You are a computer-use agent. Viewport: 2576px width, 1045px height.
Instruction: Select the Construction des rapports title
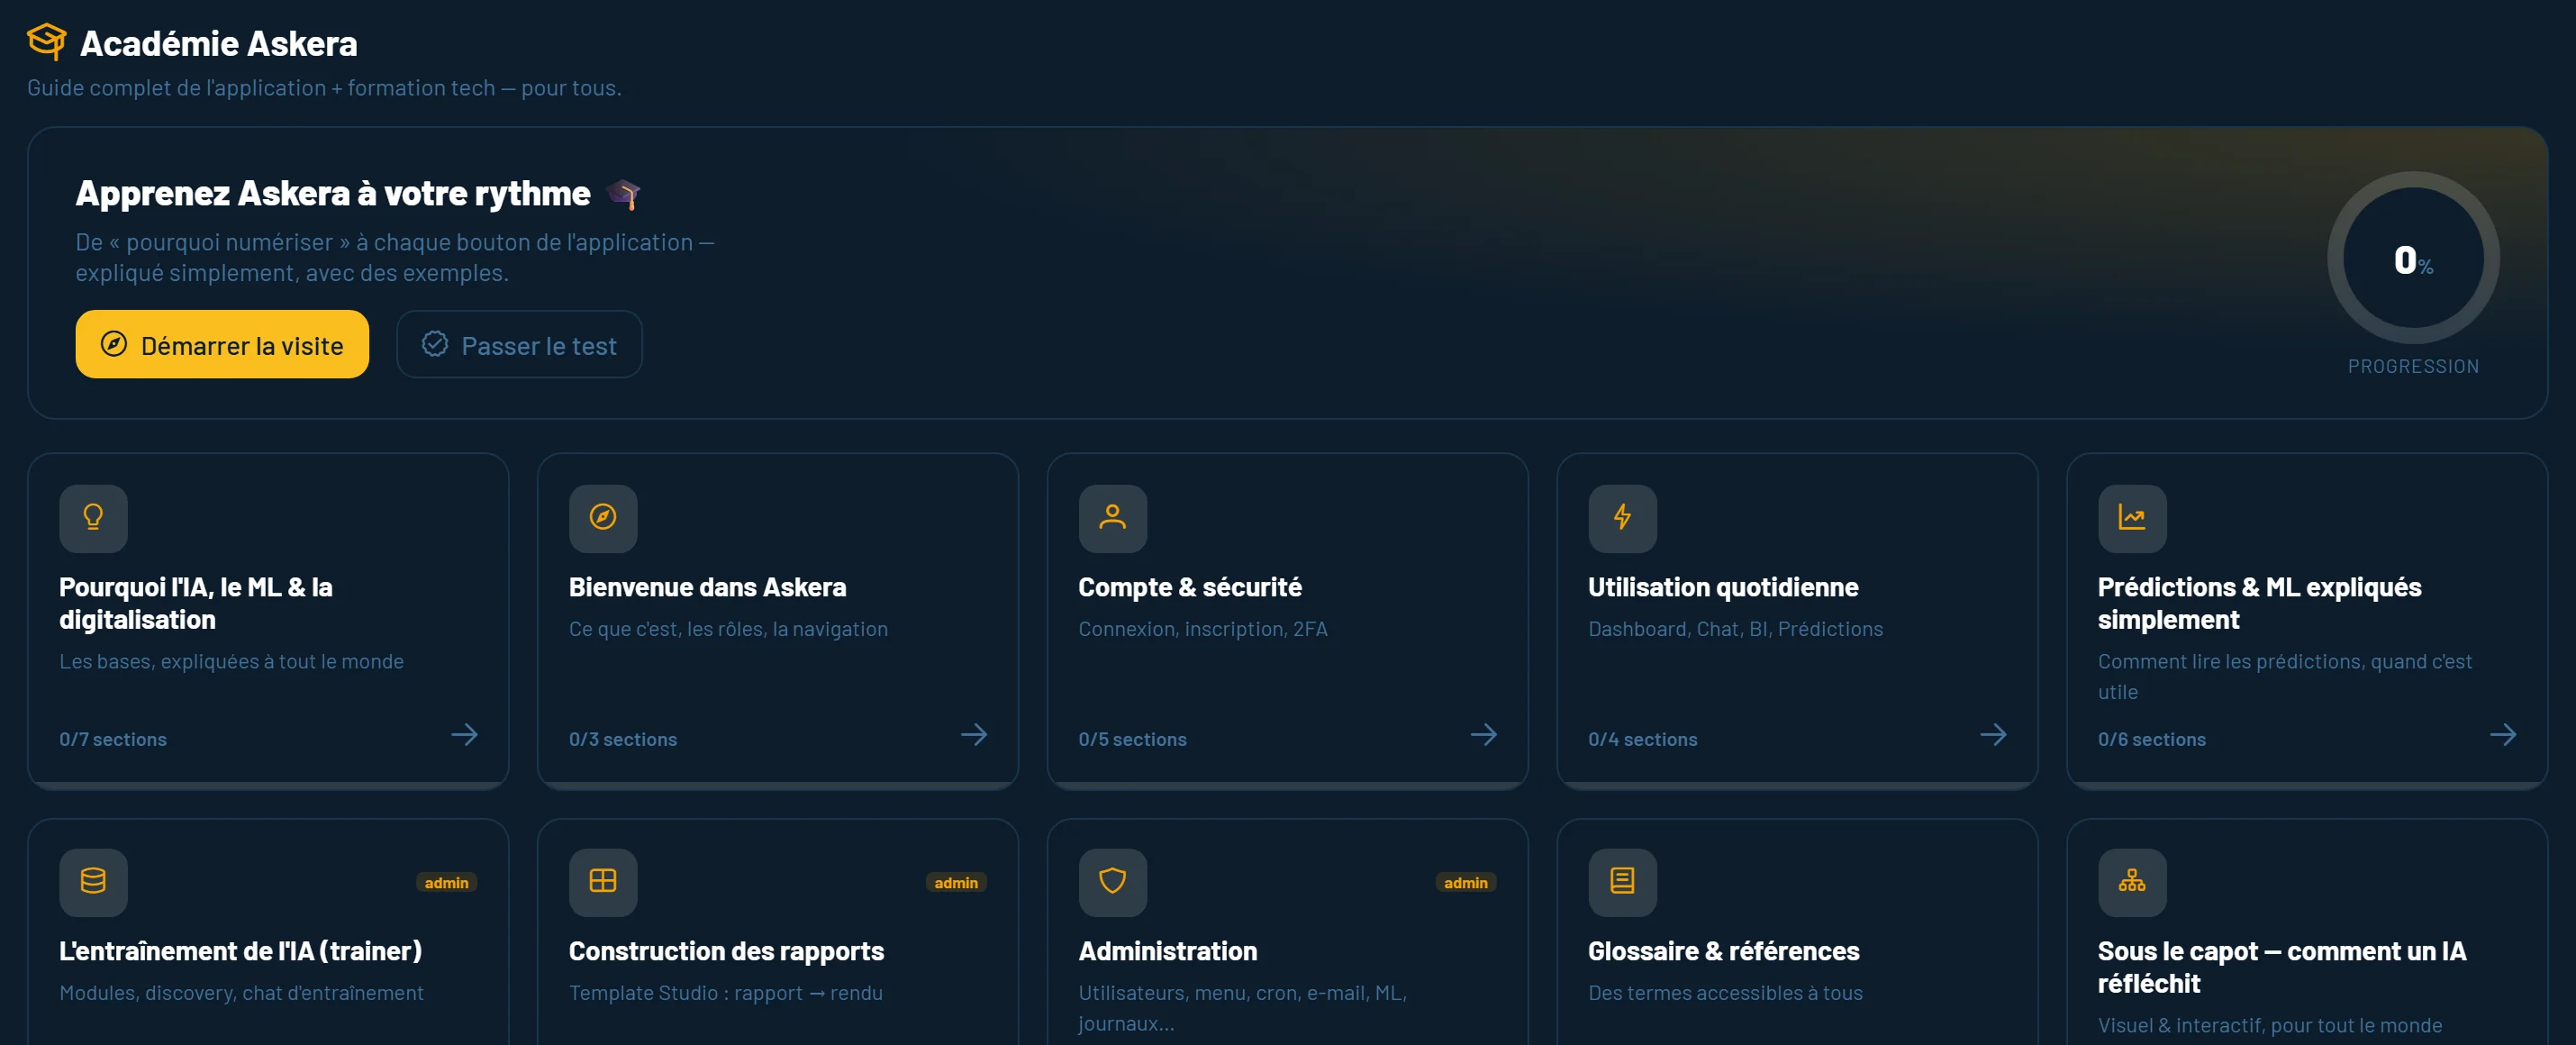coord(726,951)
